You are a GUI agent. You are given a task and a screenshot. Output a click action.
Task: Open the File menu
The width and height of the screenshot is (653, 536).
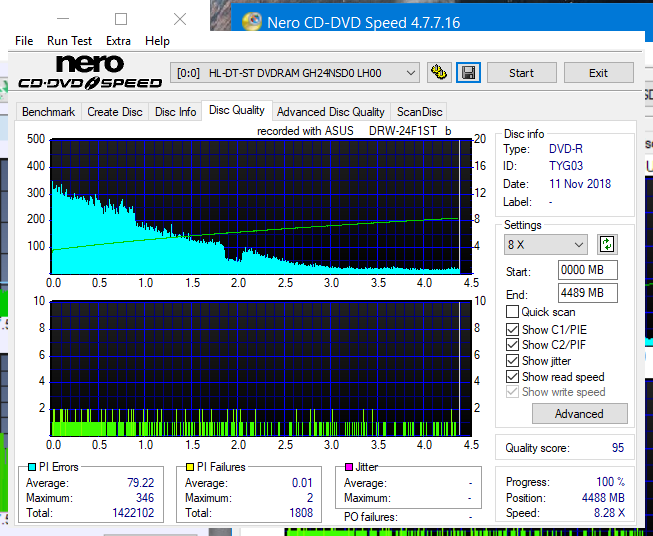point(24,41)
